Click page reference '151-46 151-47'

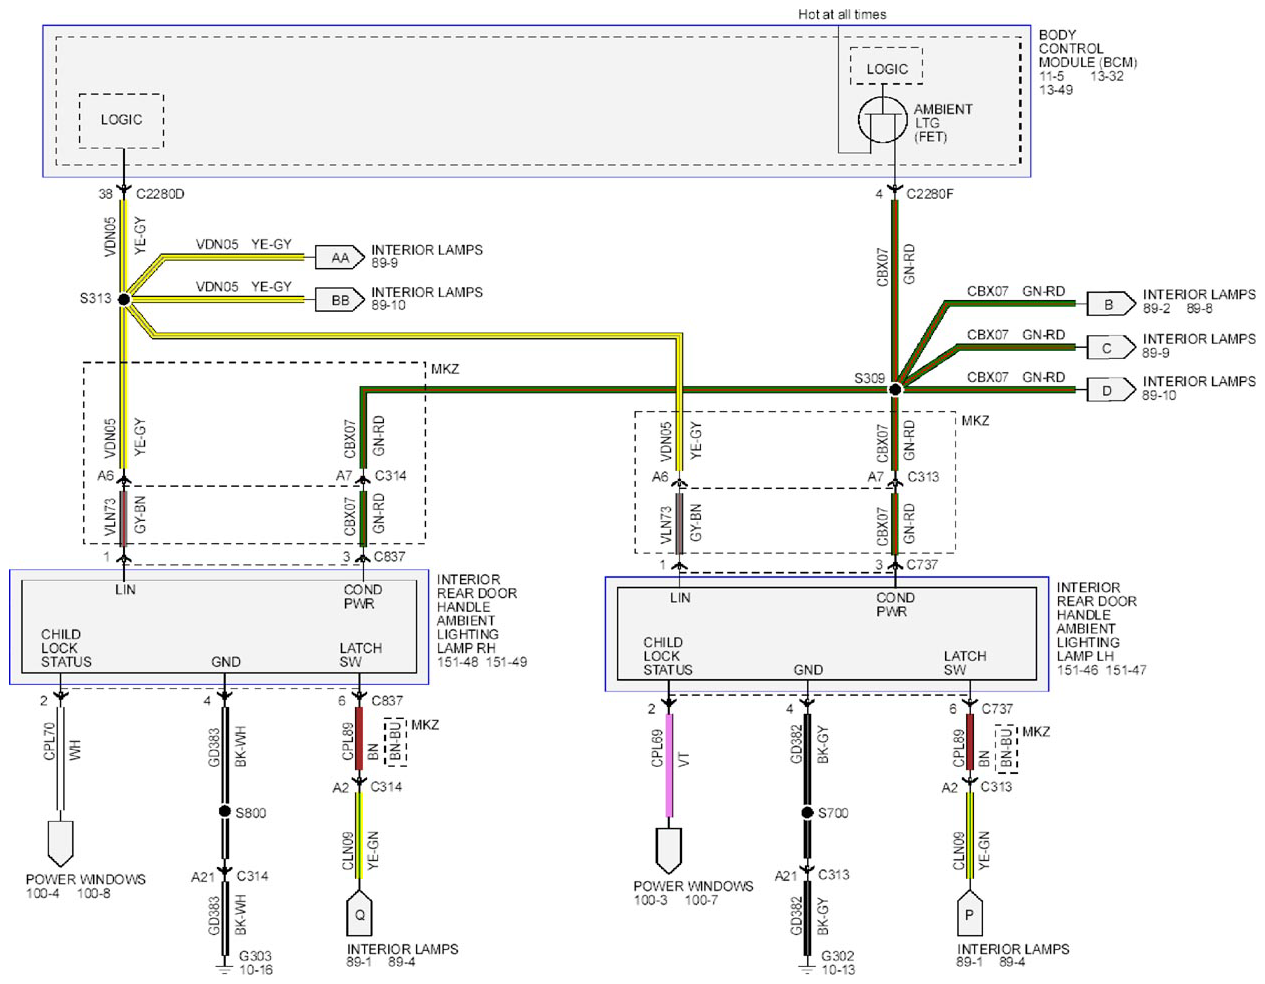click(x=1102, y=670)
